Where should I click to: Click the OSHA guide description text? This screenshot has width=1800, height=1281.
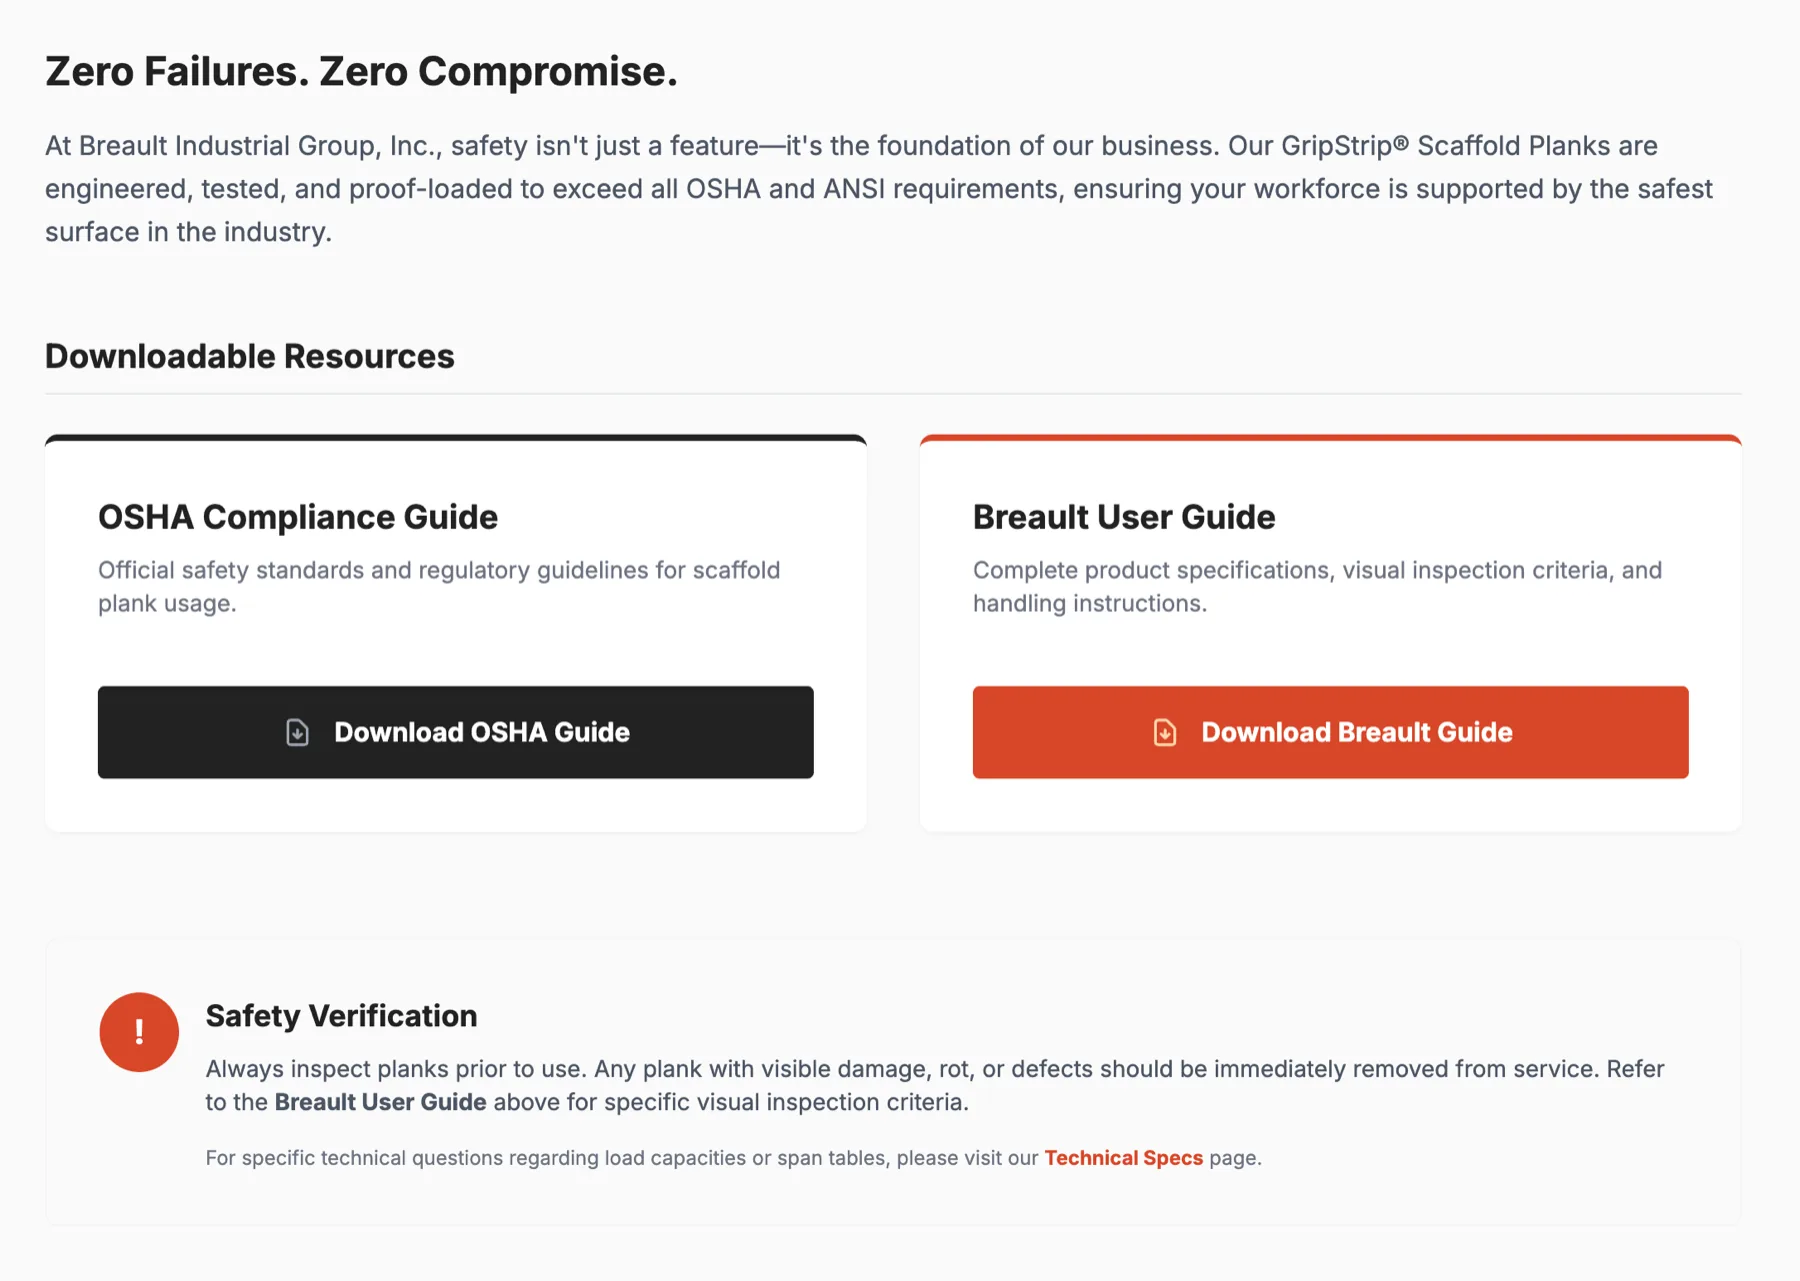point(439,587)
